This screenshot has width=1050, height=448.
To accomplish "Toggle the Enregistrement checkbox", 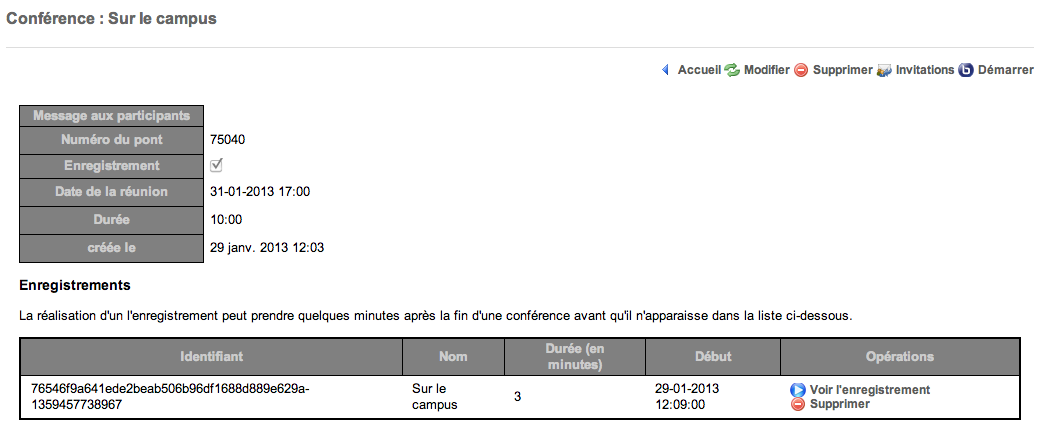I will 216,165.
